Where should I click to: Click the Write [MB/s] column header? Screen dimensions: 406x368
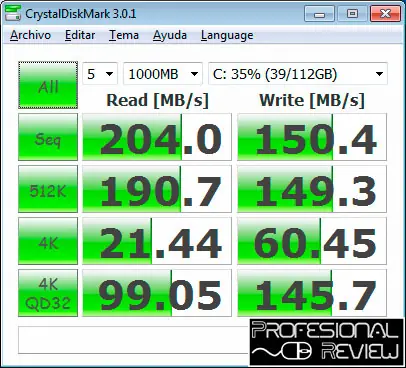(x=312, y=100)
